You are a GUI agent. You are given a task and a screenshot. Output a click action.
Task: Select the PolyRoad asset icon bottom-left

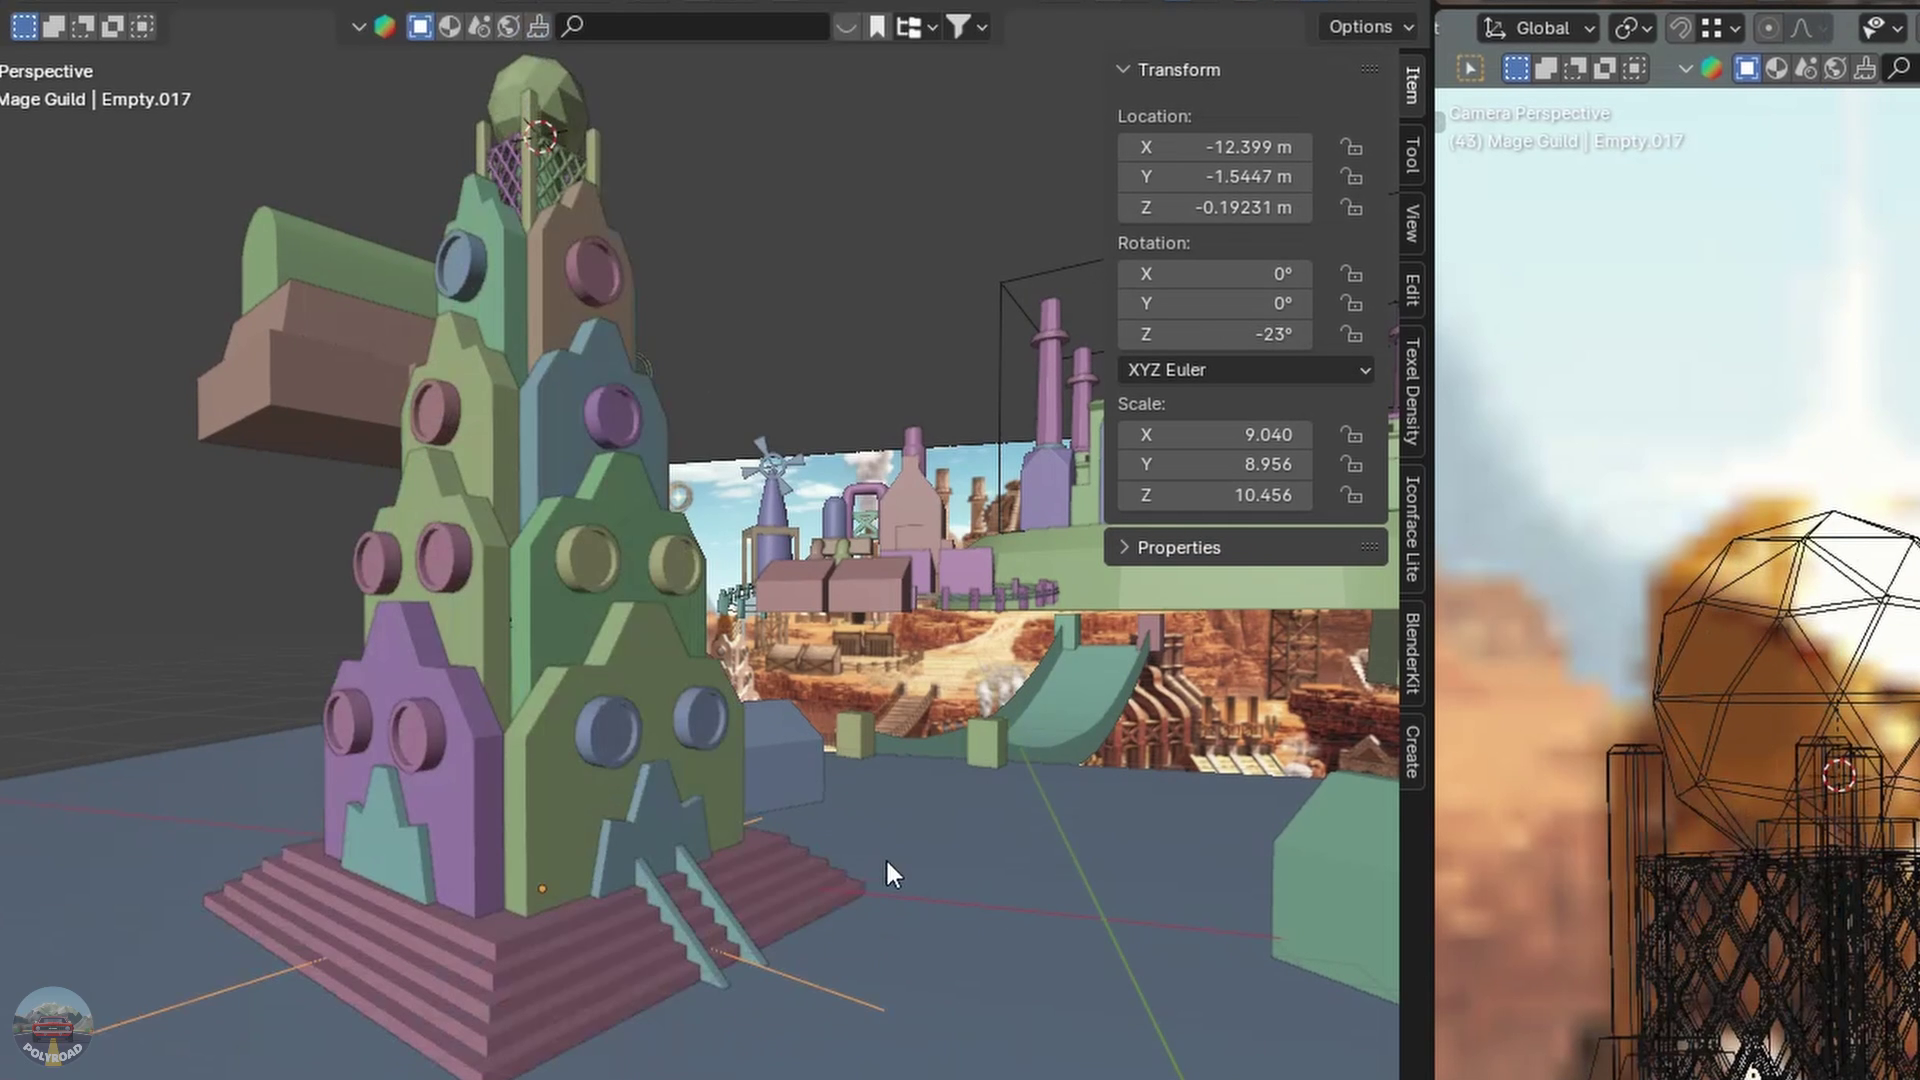pos(51,1027)
